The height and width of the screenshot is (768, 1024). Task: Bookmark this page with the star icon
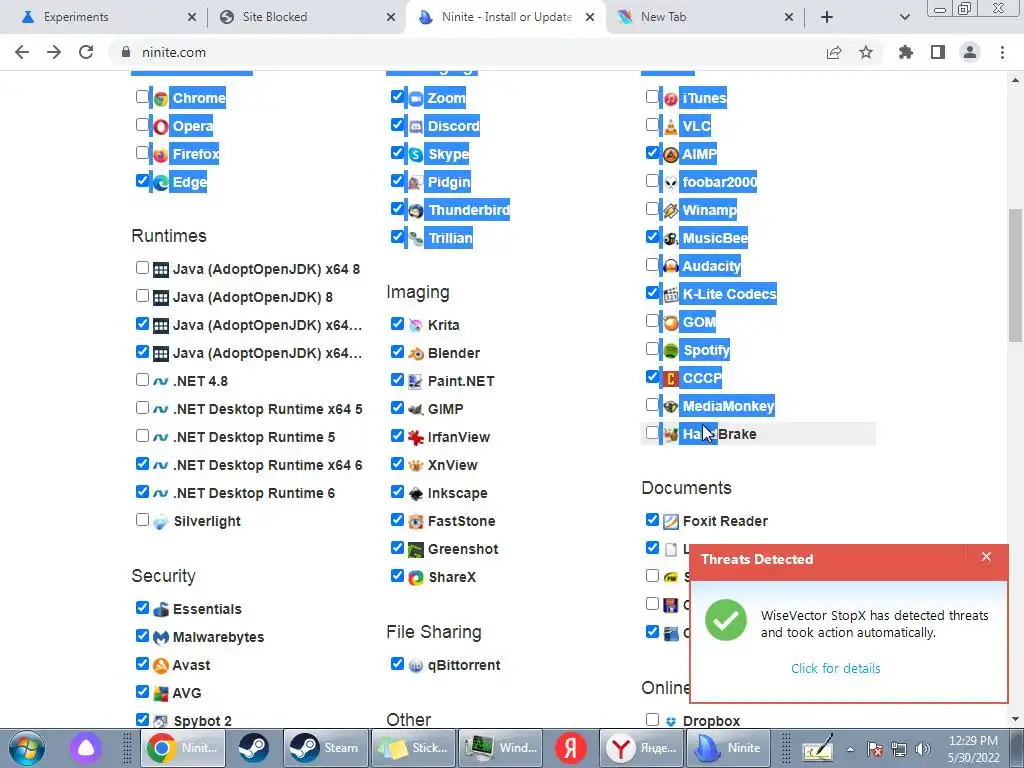tap(866, 52)
